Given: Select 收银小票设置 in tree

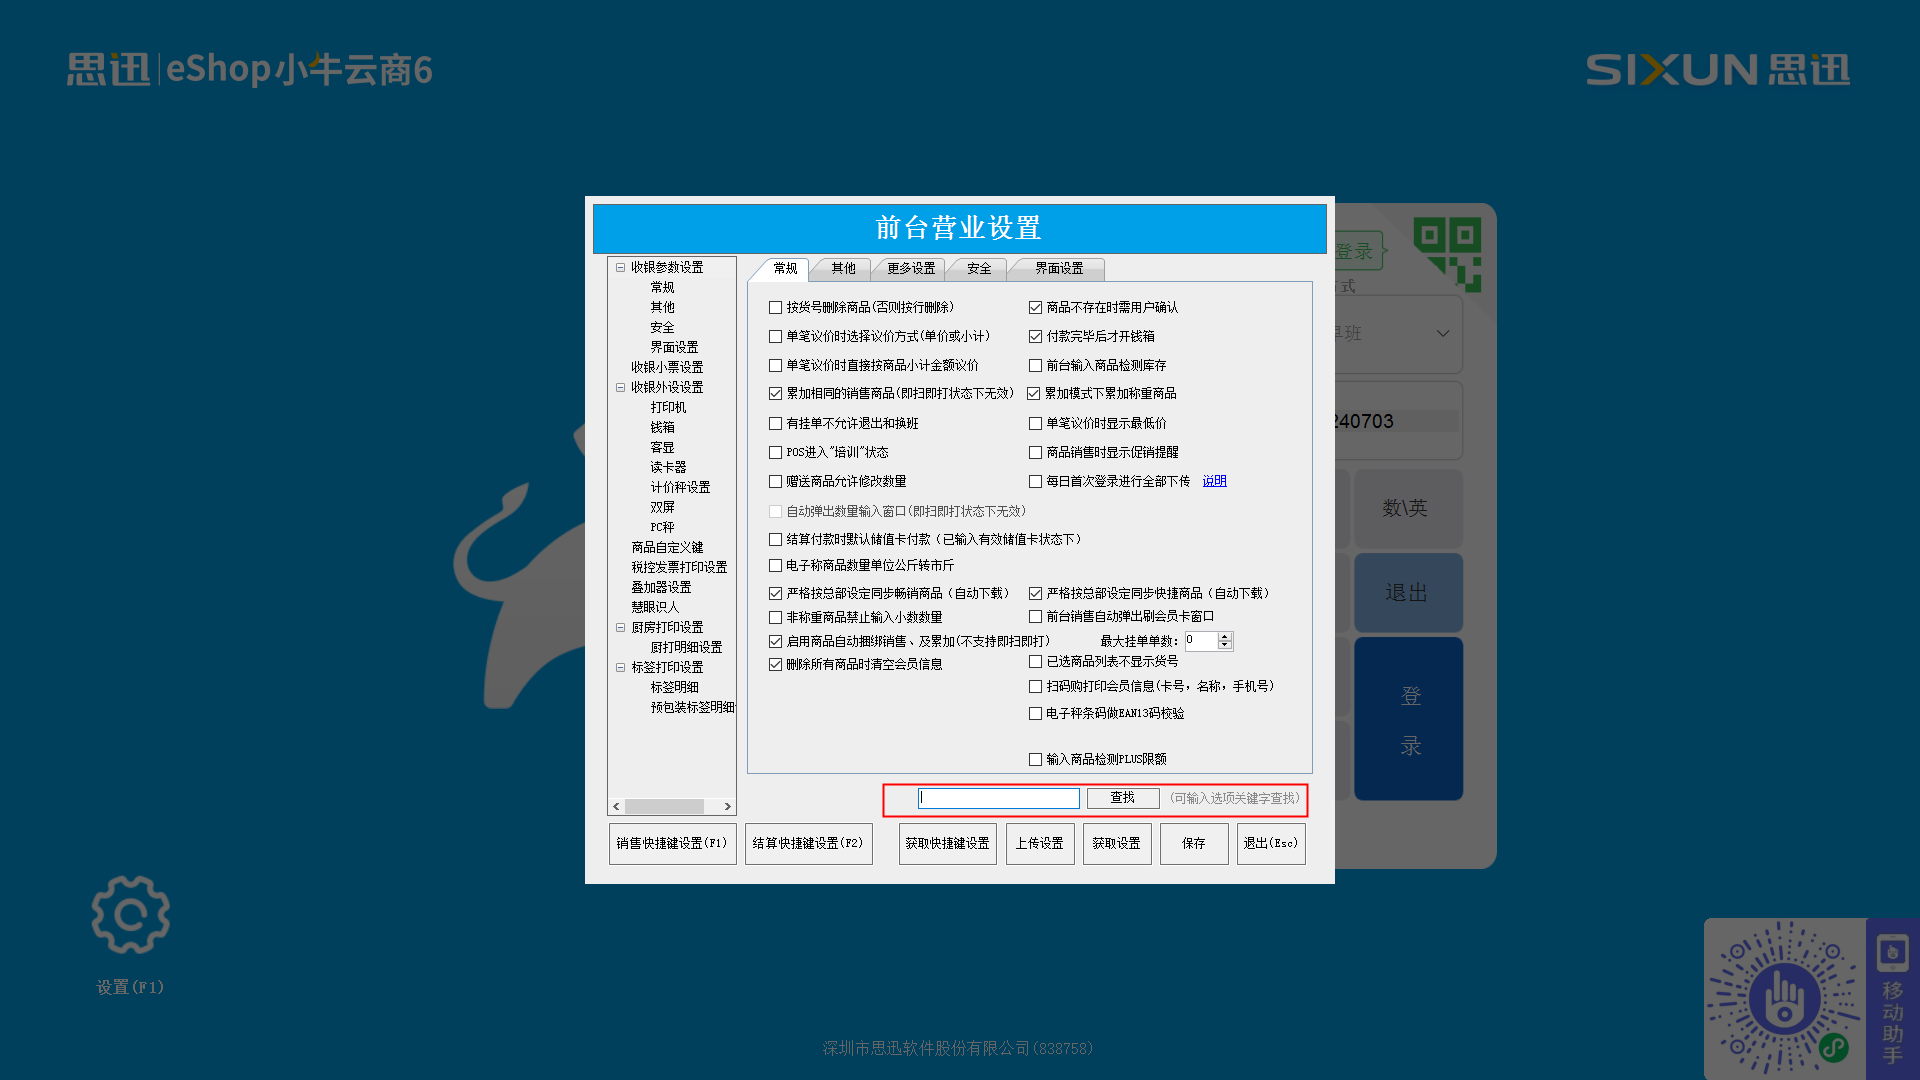Looking at the screenshot, I should point(667,367).
